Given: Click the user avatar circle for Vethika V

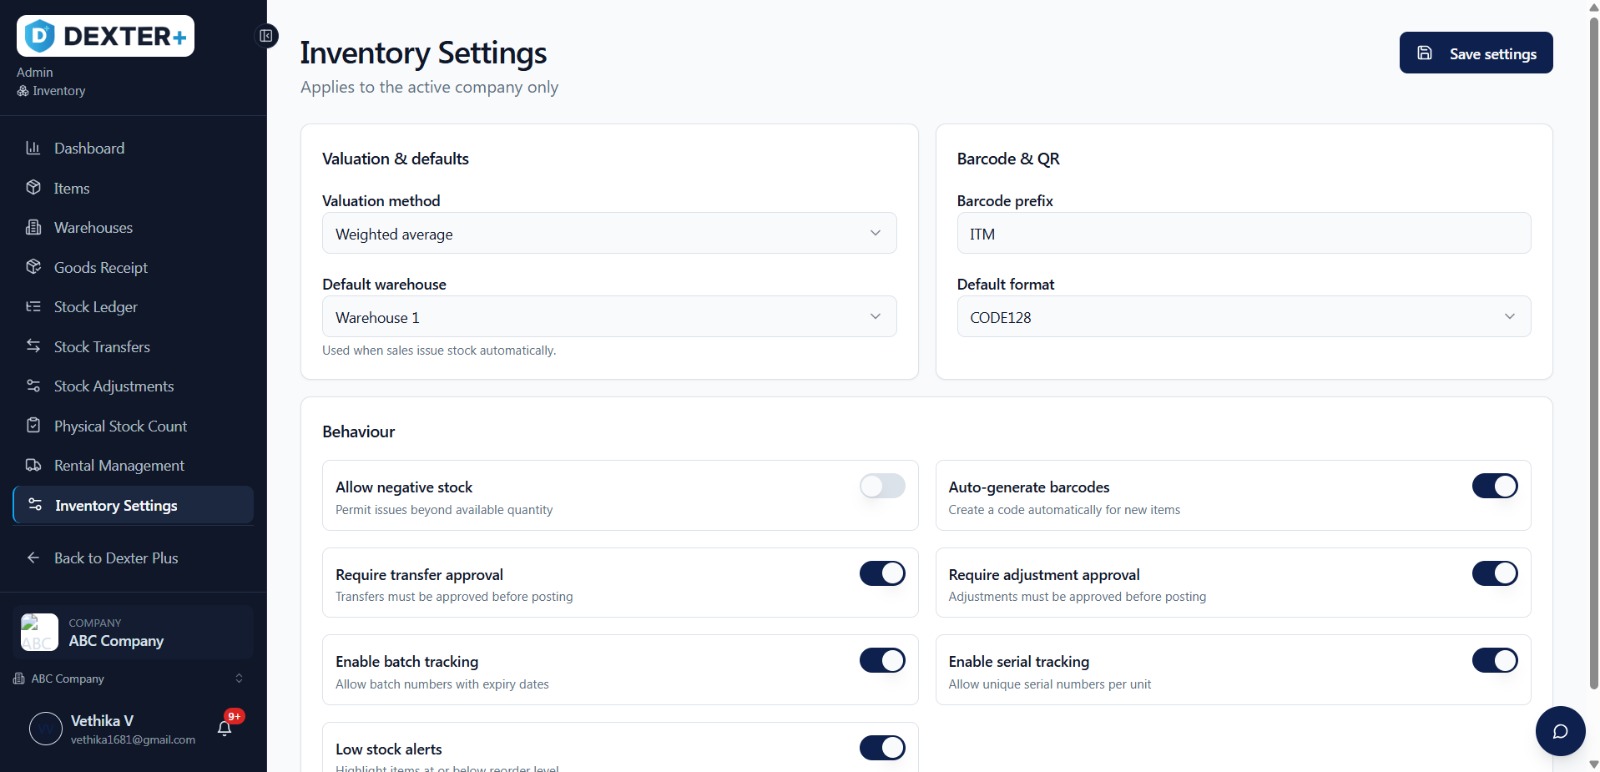Looking at the screenshot, I should pos(46,729).
